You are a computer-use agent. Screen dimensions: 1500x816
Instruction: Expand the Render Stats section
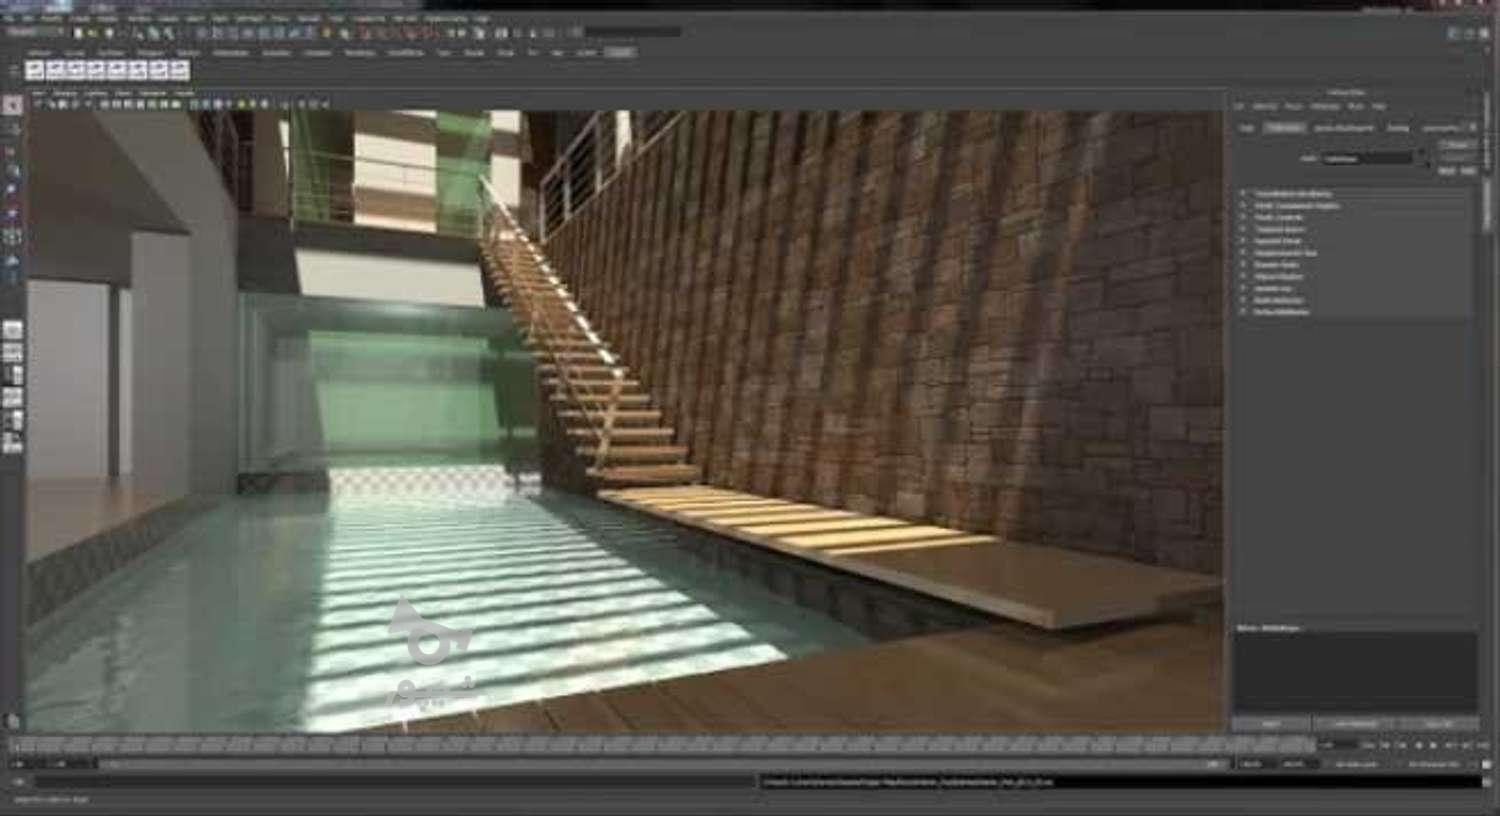click(1277, 265)
